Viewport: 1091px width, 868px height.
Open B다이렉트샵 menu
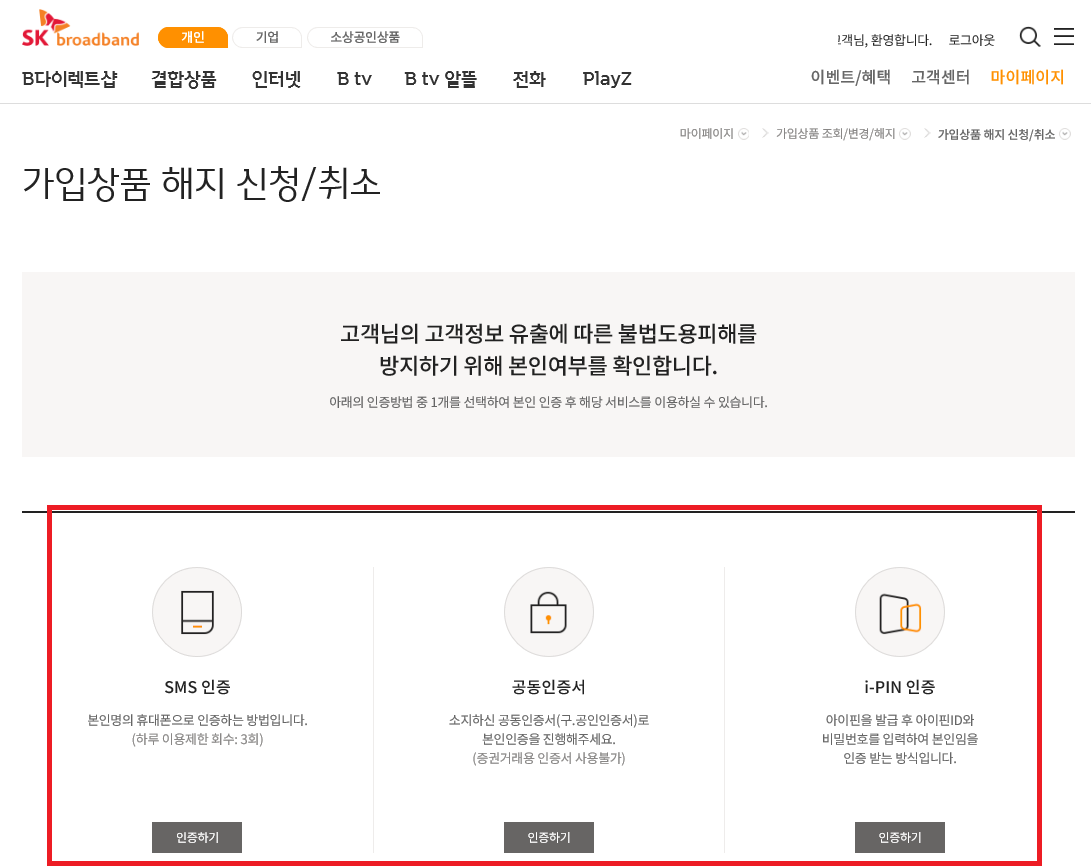click(x=70, y=79)
